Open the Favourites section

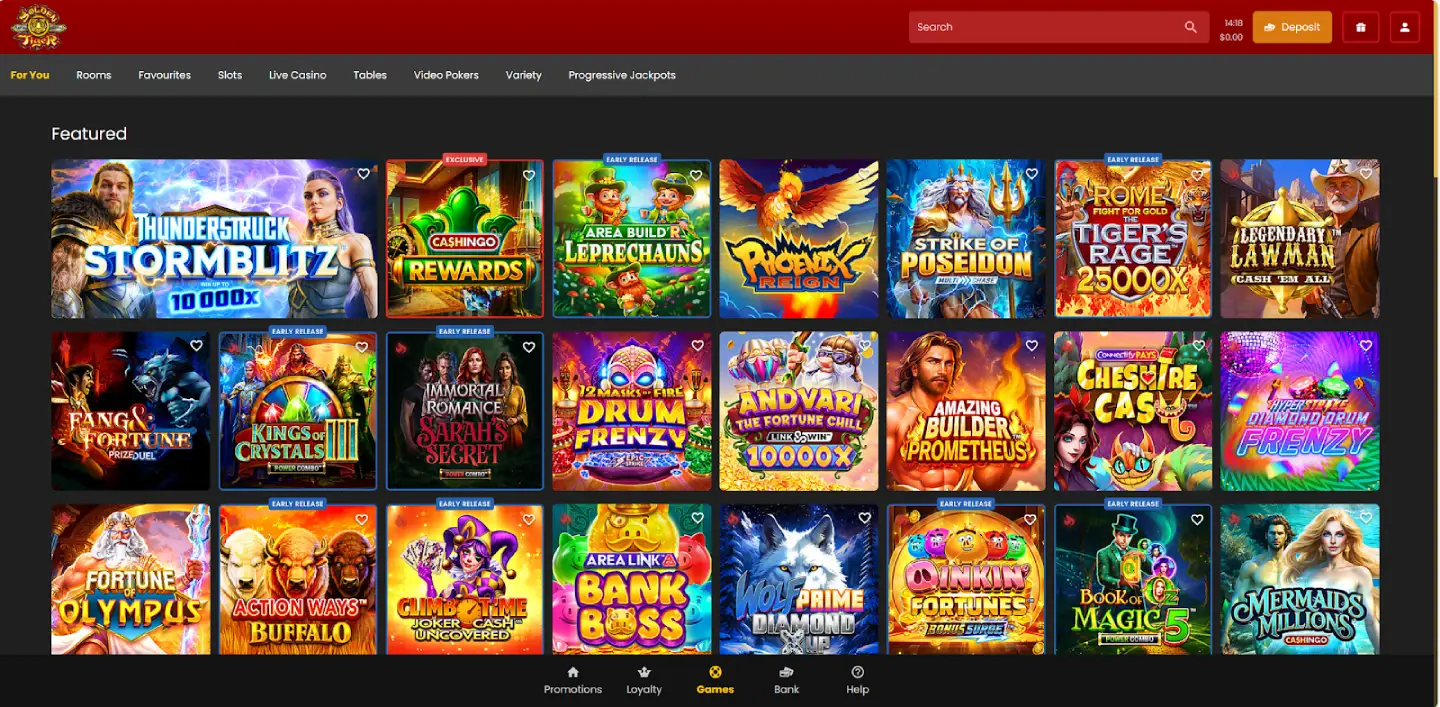coord(164,74)
